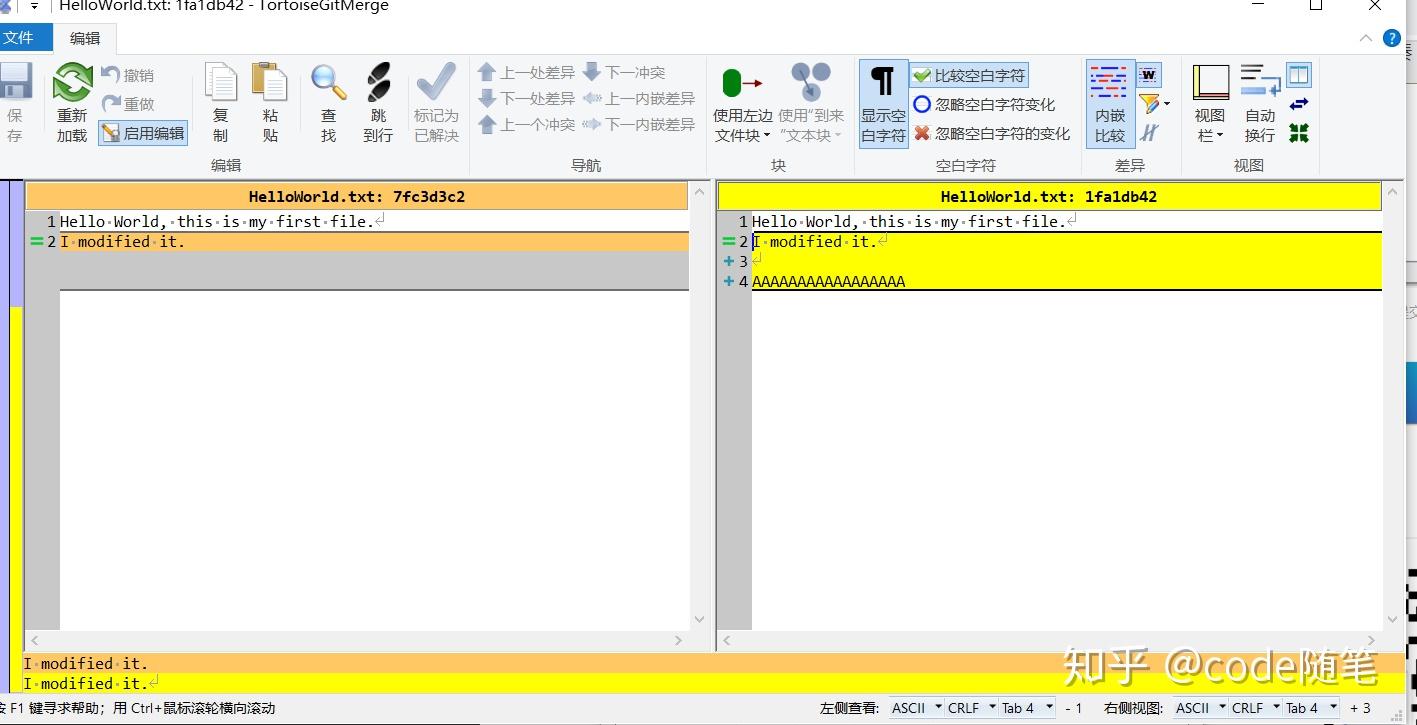Click left pane header HelloWorld.txt: 7fc3d3c2

pos(357,196)
